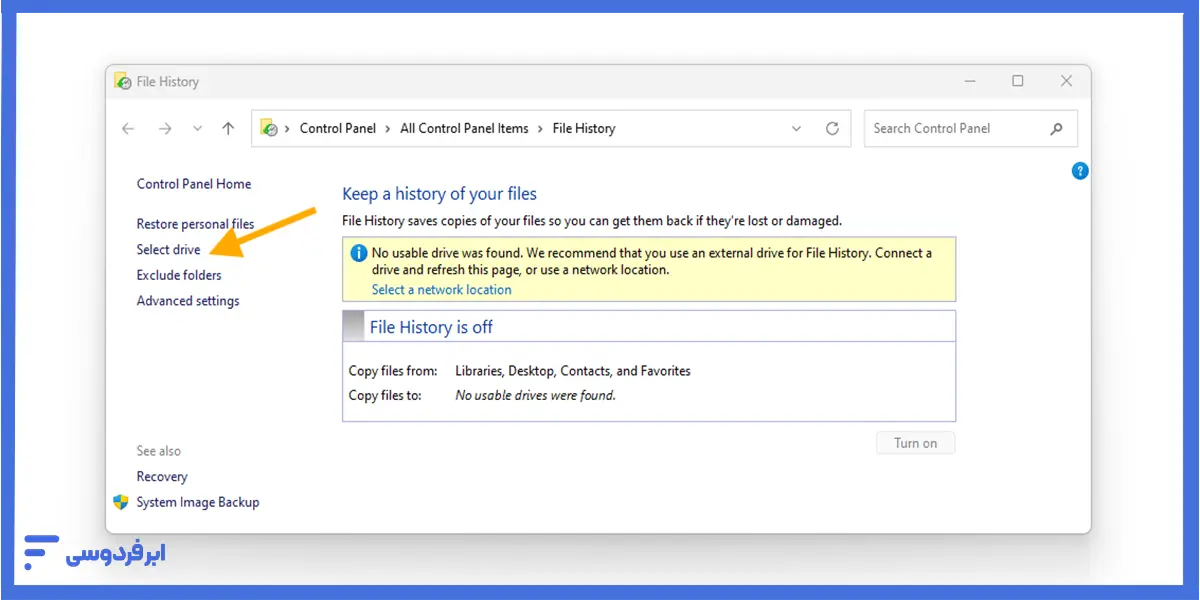Open the recent locations chevron
This screenshot has width=1200, height=600.
(x=197, y=129)
